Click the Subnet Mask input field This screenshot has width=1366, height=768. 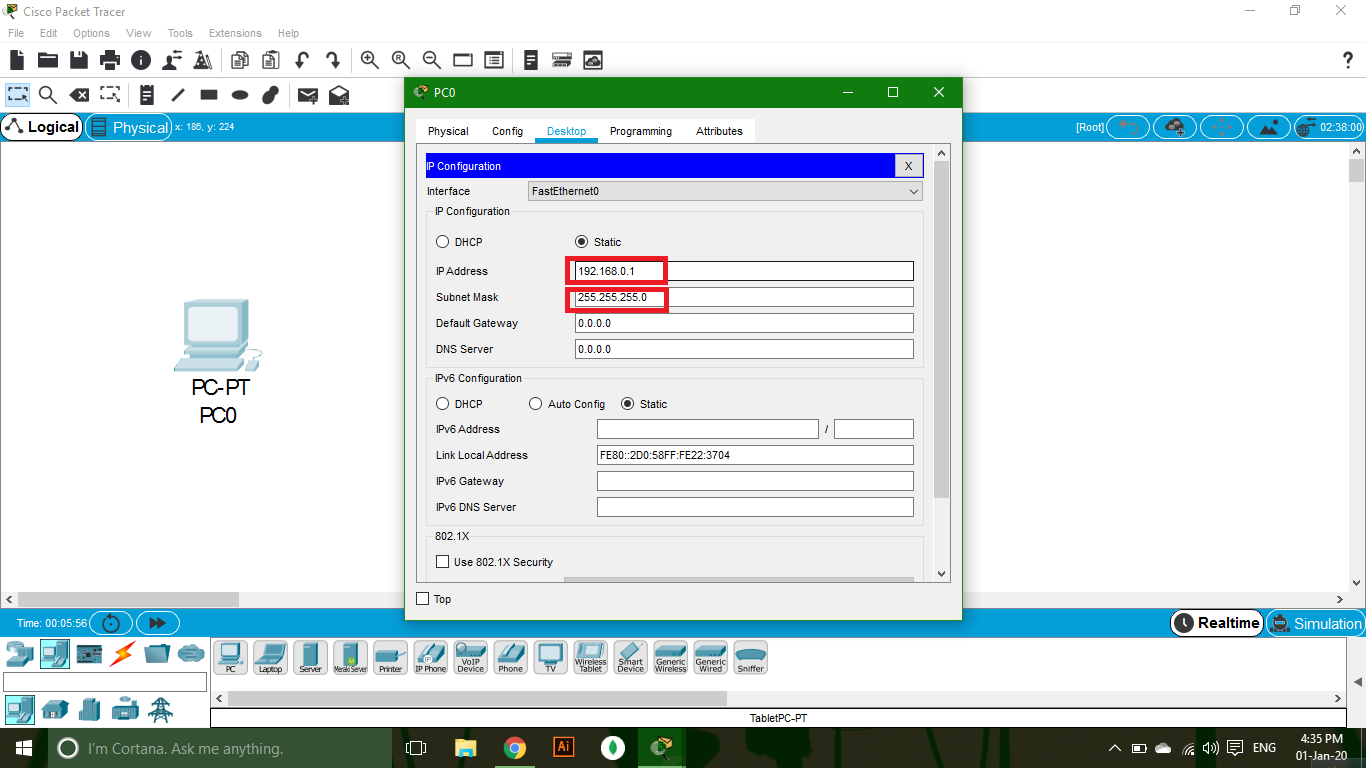[744, 297]
